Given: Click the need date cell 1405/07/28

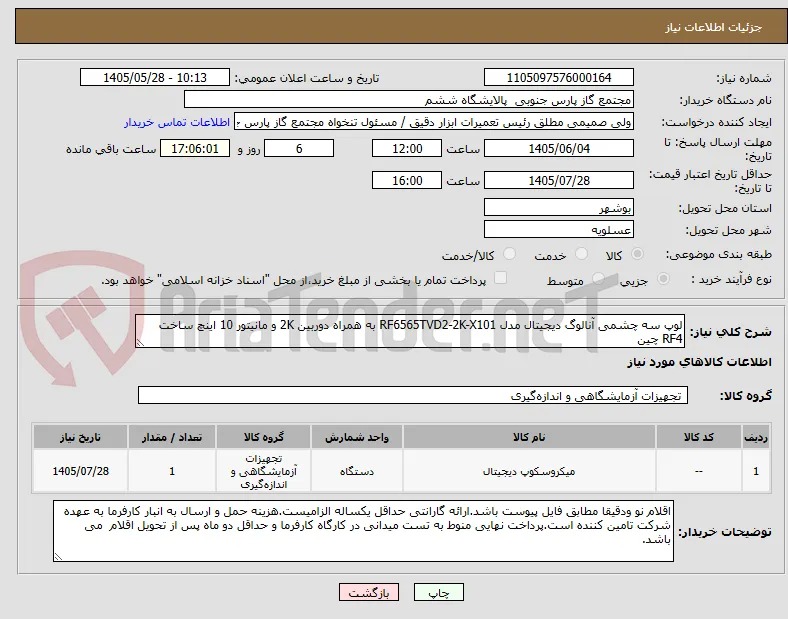Looking at the screenshot, I should [x=80, y=471].
